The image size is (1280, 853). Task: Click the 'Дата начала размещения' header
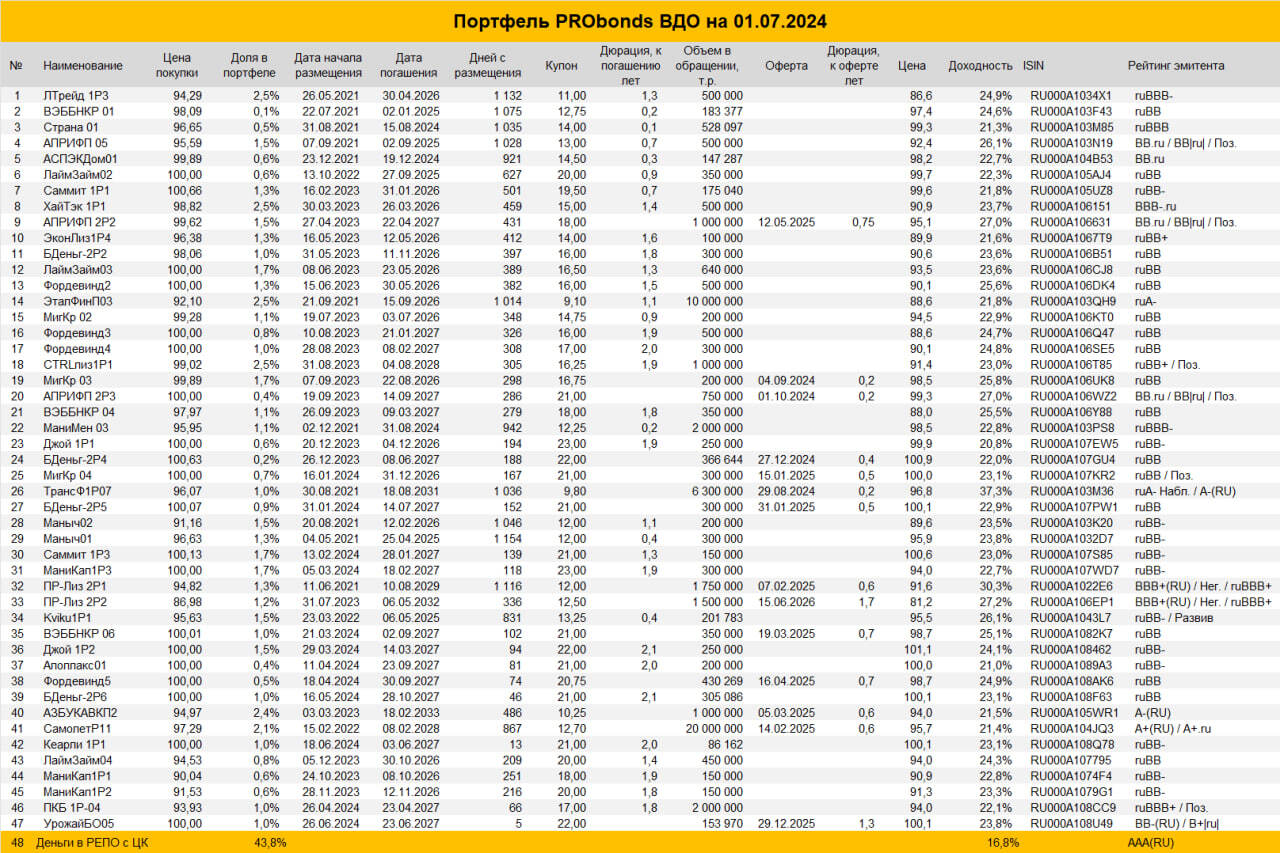(x=328, y=66)
